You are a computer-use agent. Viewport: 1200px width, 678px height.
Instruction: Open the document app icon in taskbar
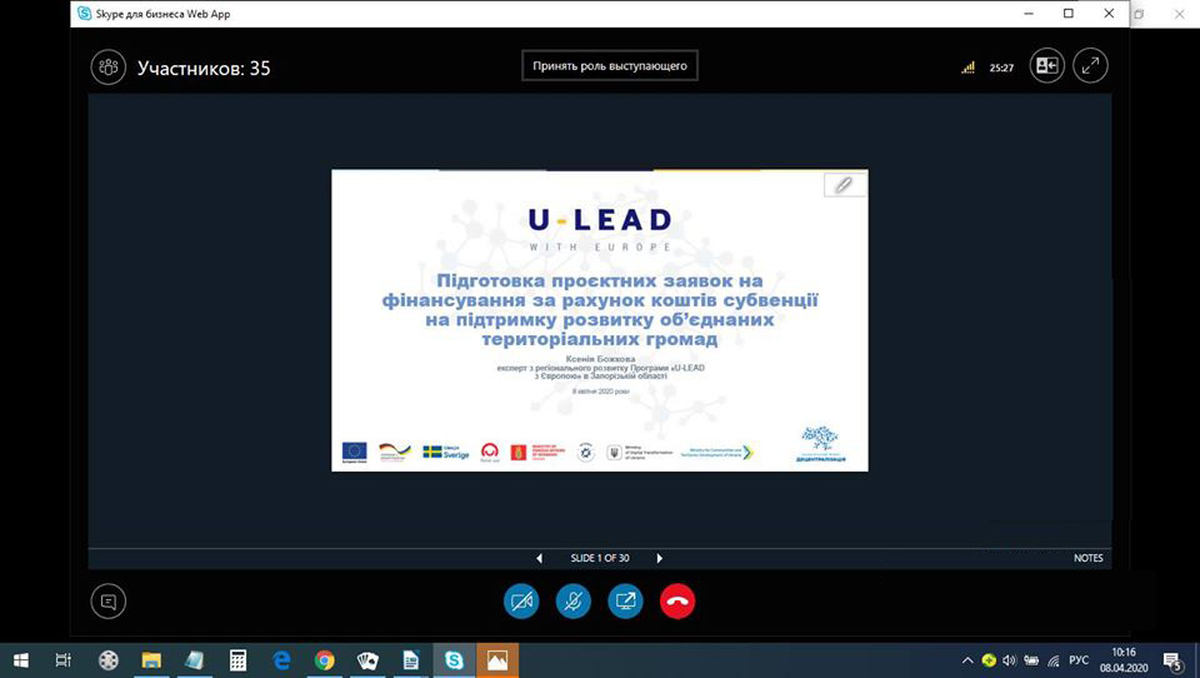(x=410, y=660)
